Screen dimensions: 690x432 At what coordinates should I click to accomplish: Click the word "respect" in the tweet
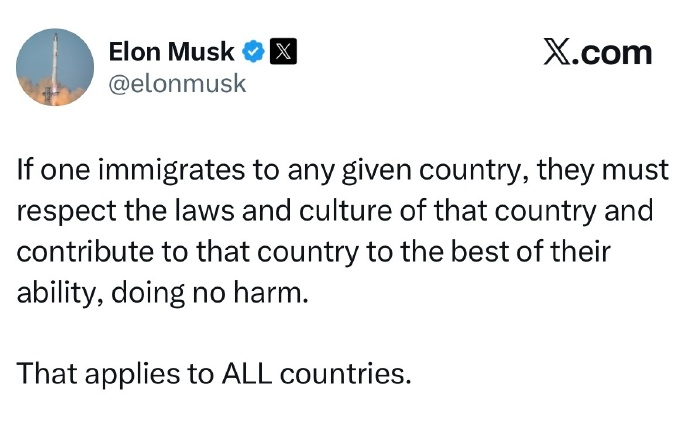66,212
